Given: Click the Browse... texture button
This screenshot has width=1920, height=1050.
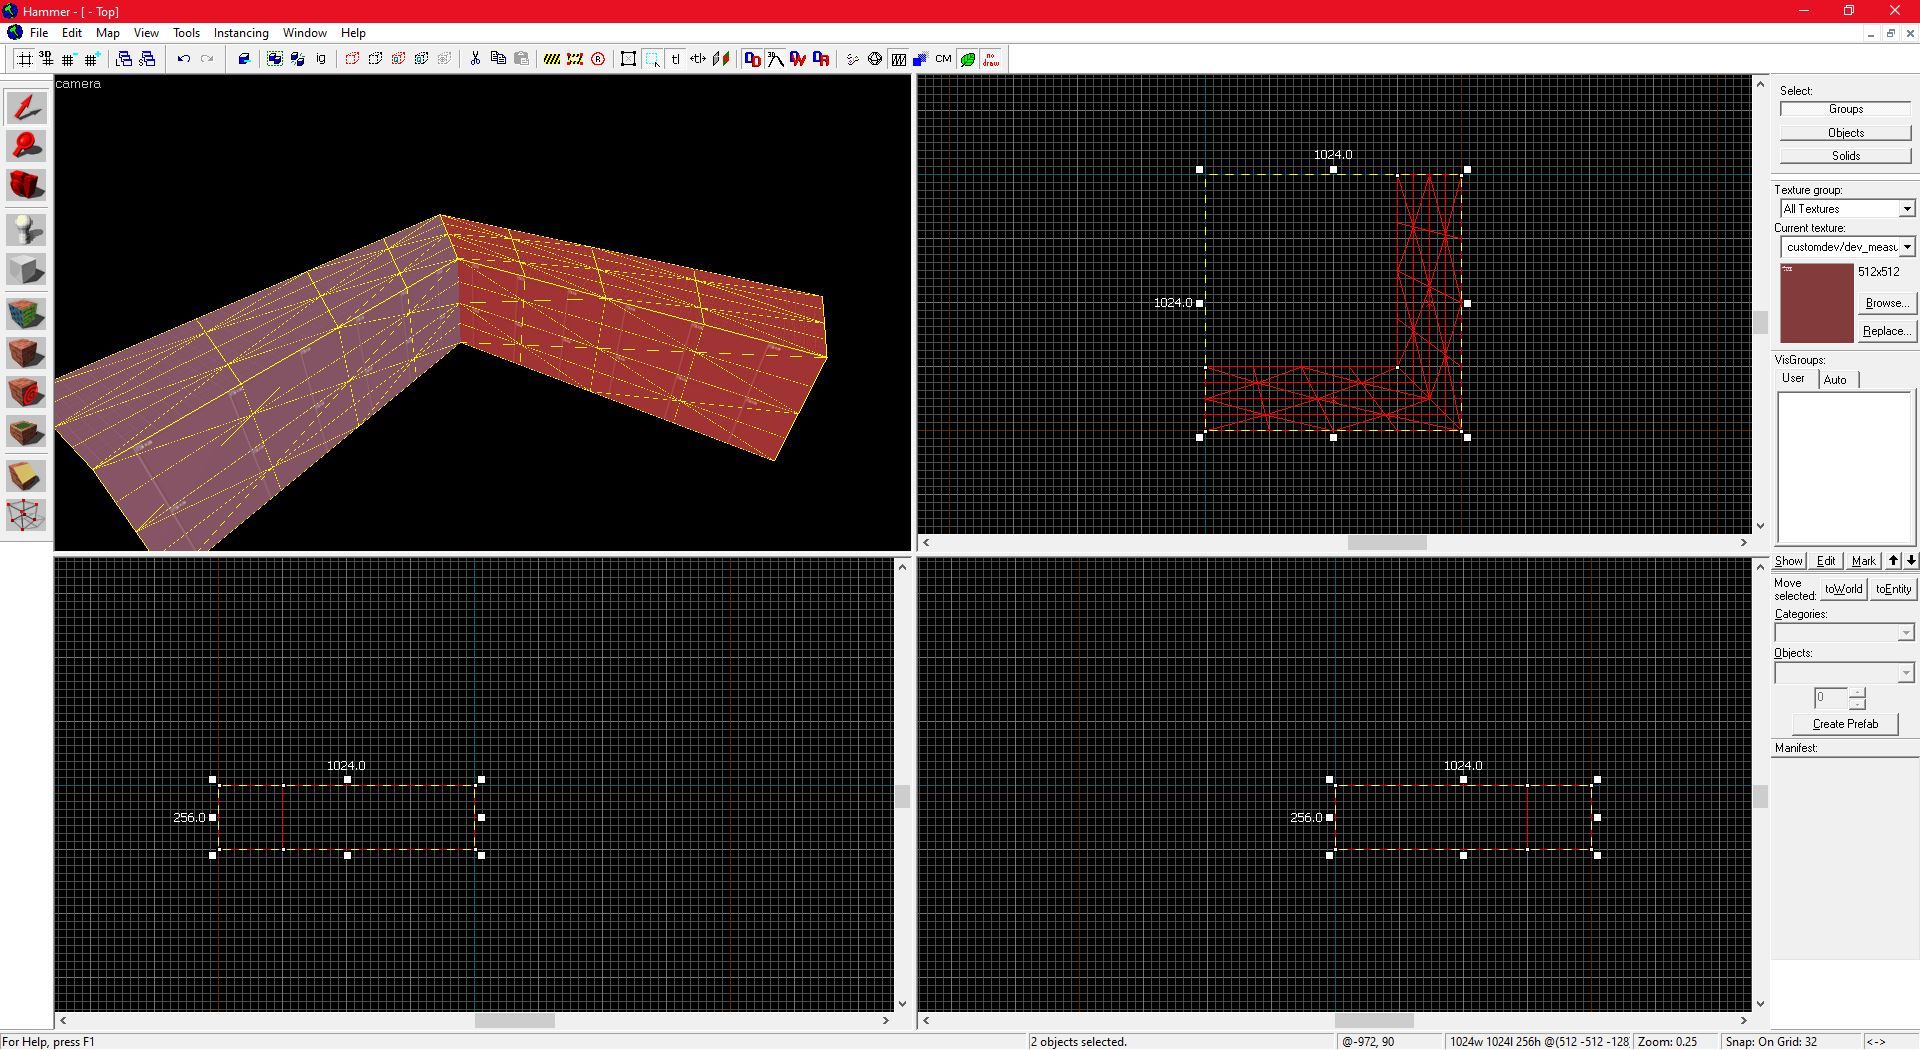Looking at the screenshot, I should (1885, 303).
